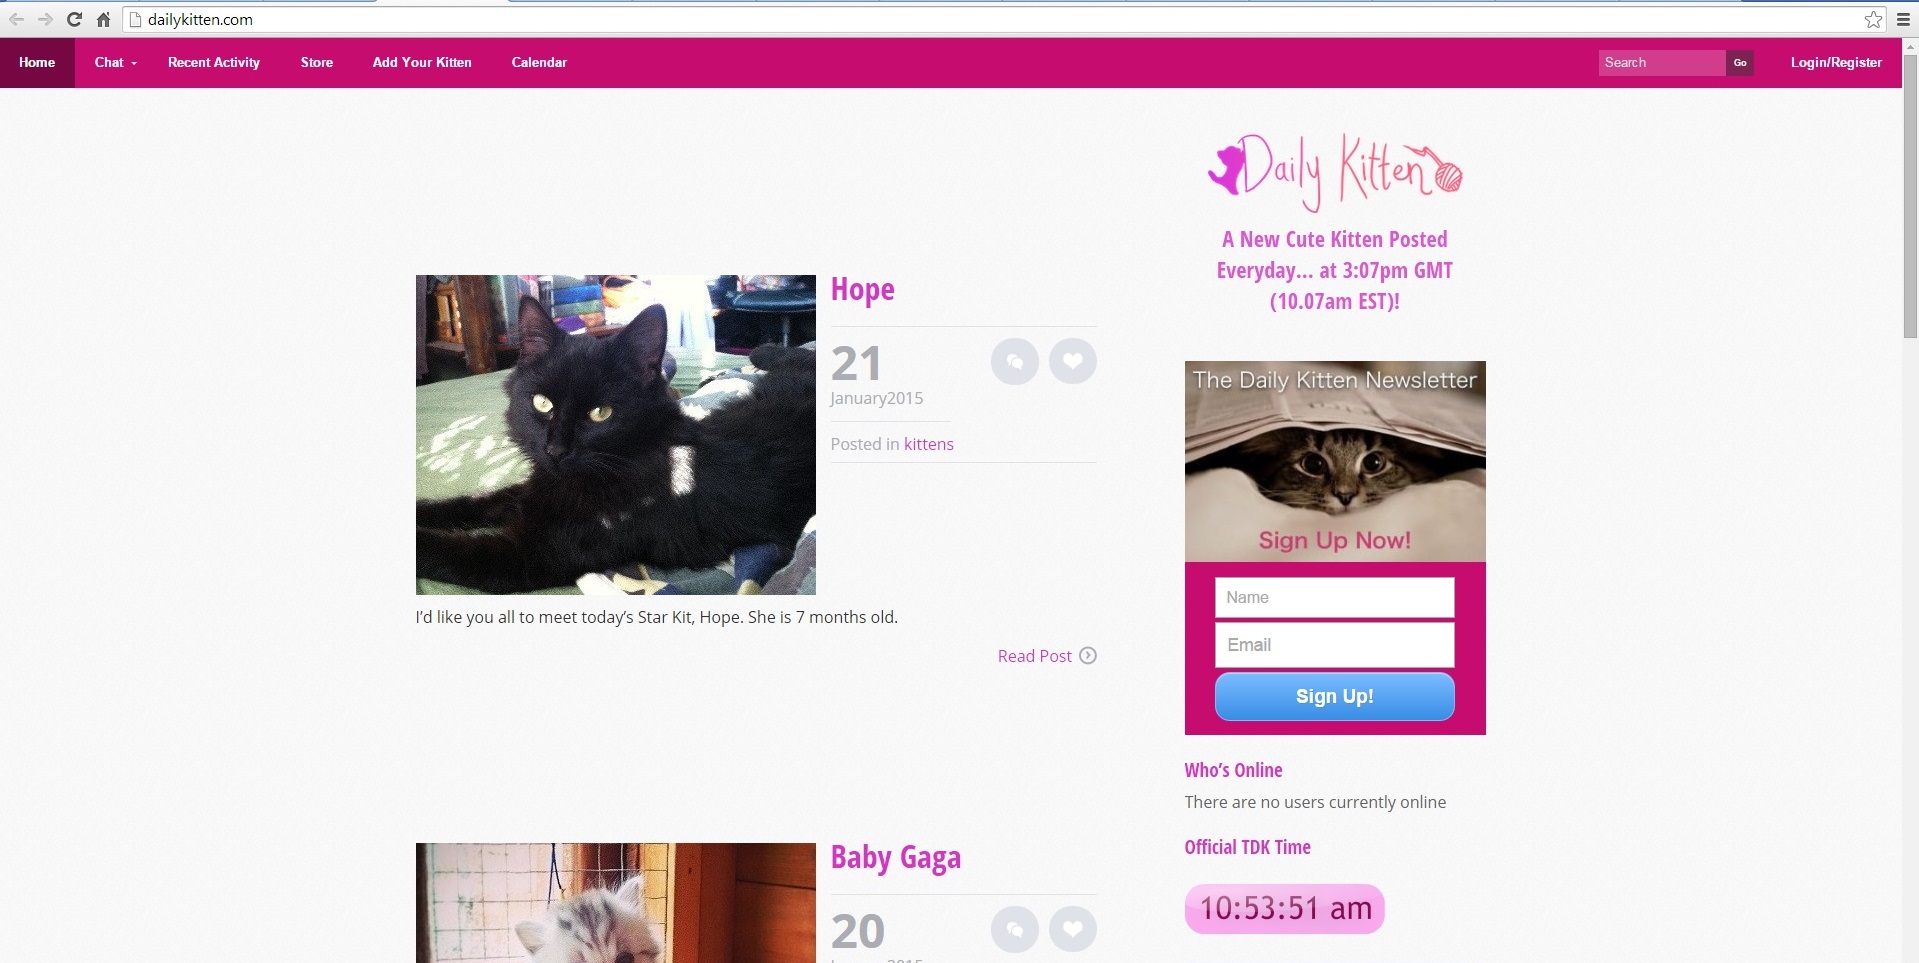Open the Baby Gaga post title
Viewport: 1919px width, 963px height.
click(x=895, y=857)
